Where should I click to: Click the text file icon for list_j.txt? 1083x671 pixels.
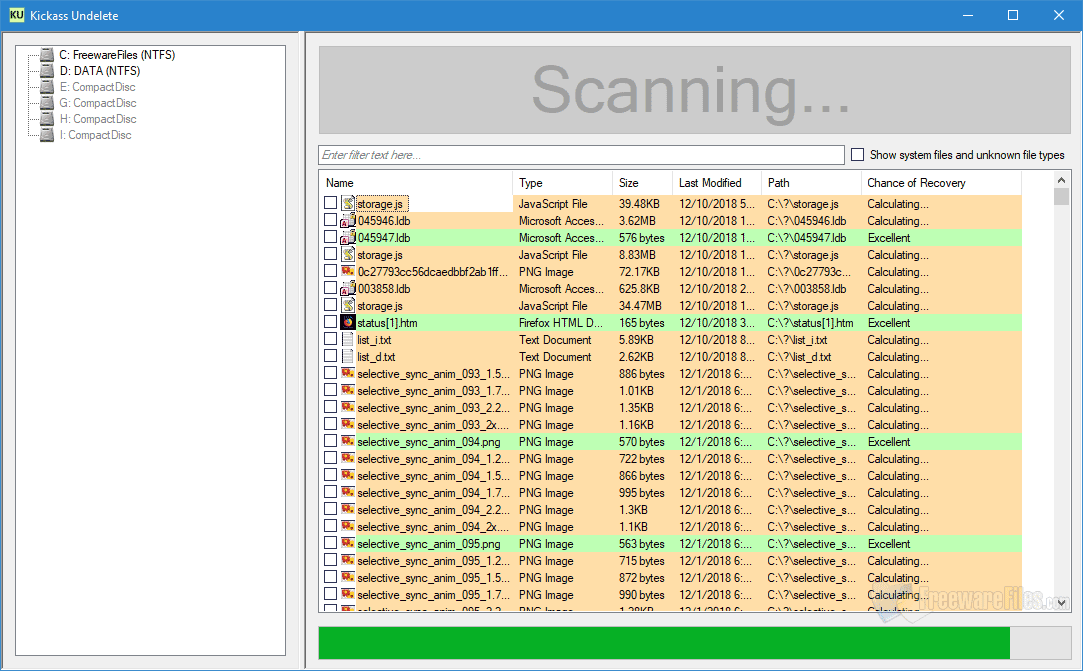[x=348, y=340]
